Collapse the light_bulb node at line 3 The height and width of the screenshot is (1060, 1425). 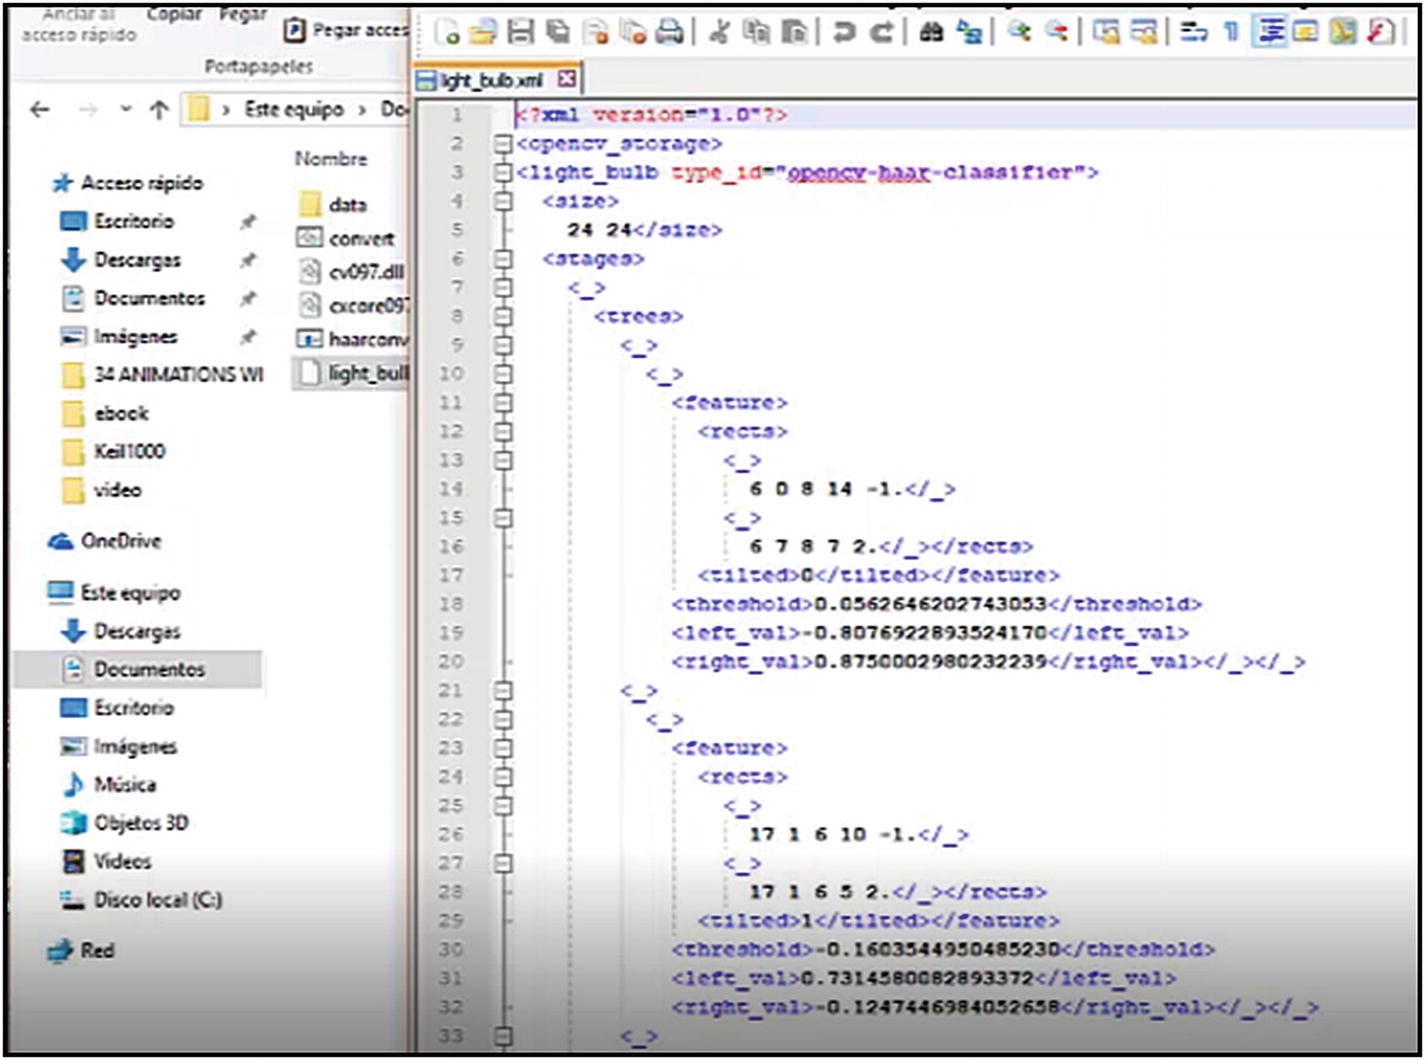click(503, 173)
